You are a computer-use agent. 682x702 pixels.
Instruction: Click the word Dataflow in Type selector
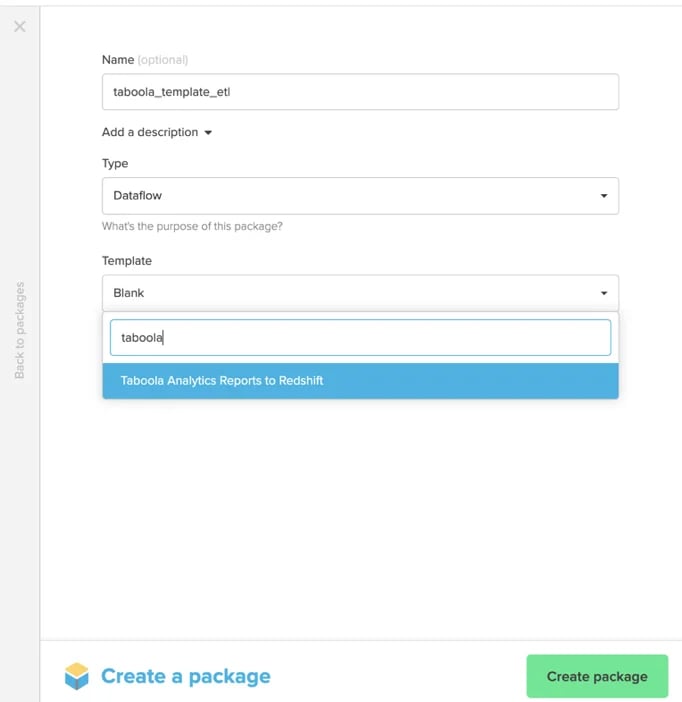point(137,196)
